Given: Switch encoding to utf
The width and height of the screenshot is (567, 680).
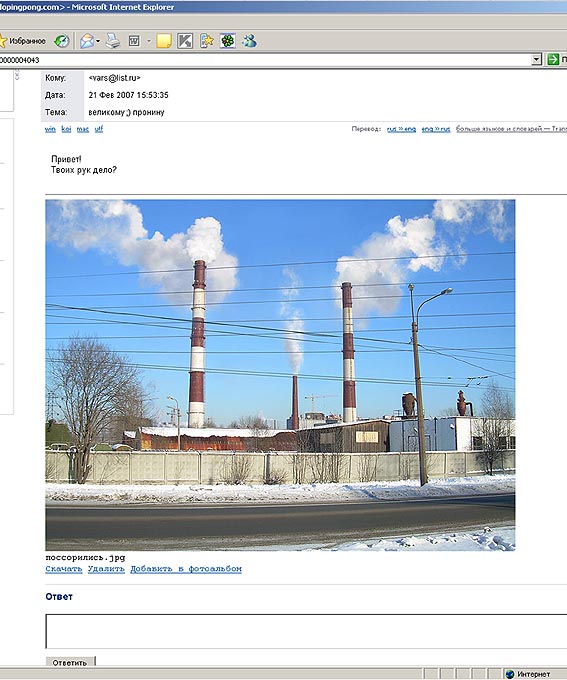Looking at the screenshot, I should [x=99, y=129].
